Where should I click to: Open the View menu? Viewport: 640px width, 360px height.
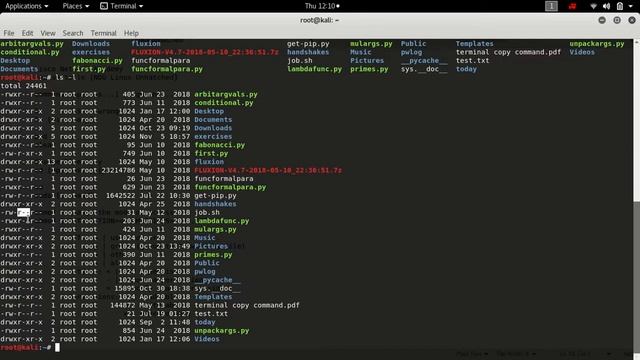point(48,33)
